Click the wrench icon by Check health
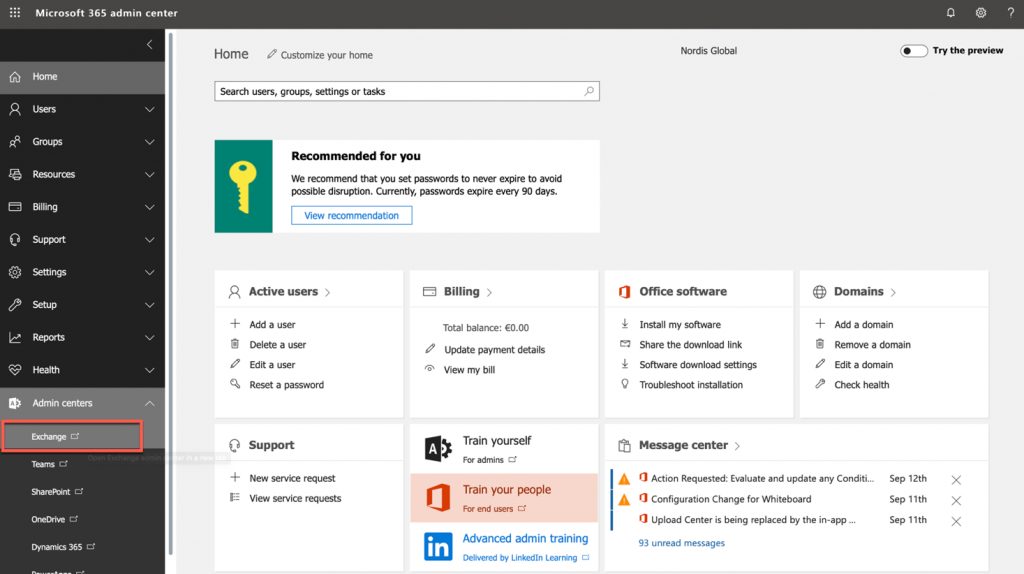 [x=820, y=384]
